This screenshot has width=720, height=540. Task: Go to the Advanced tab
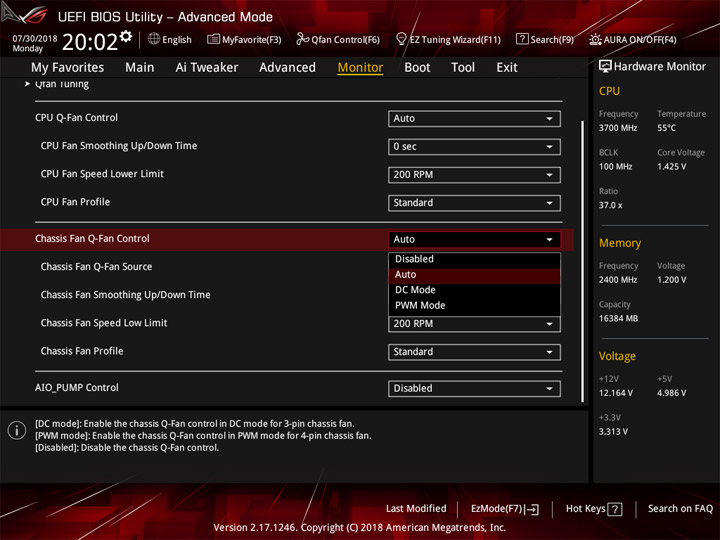tap(287, 68)
